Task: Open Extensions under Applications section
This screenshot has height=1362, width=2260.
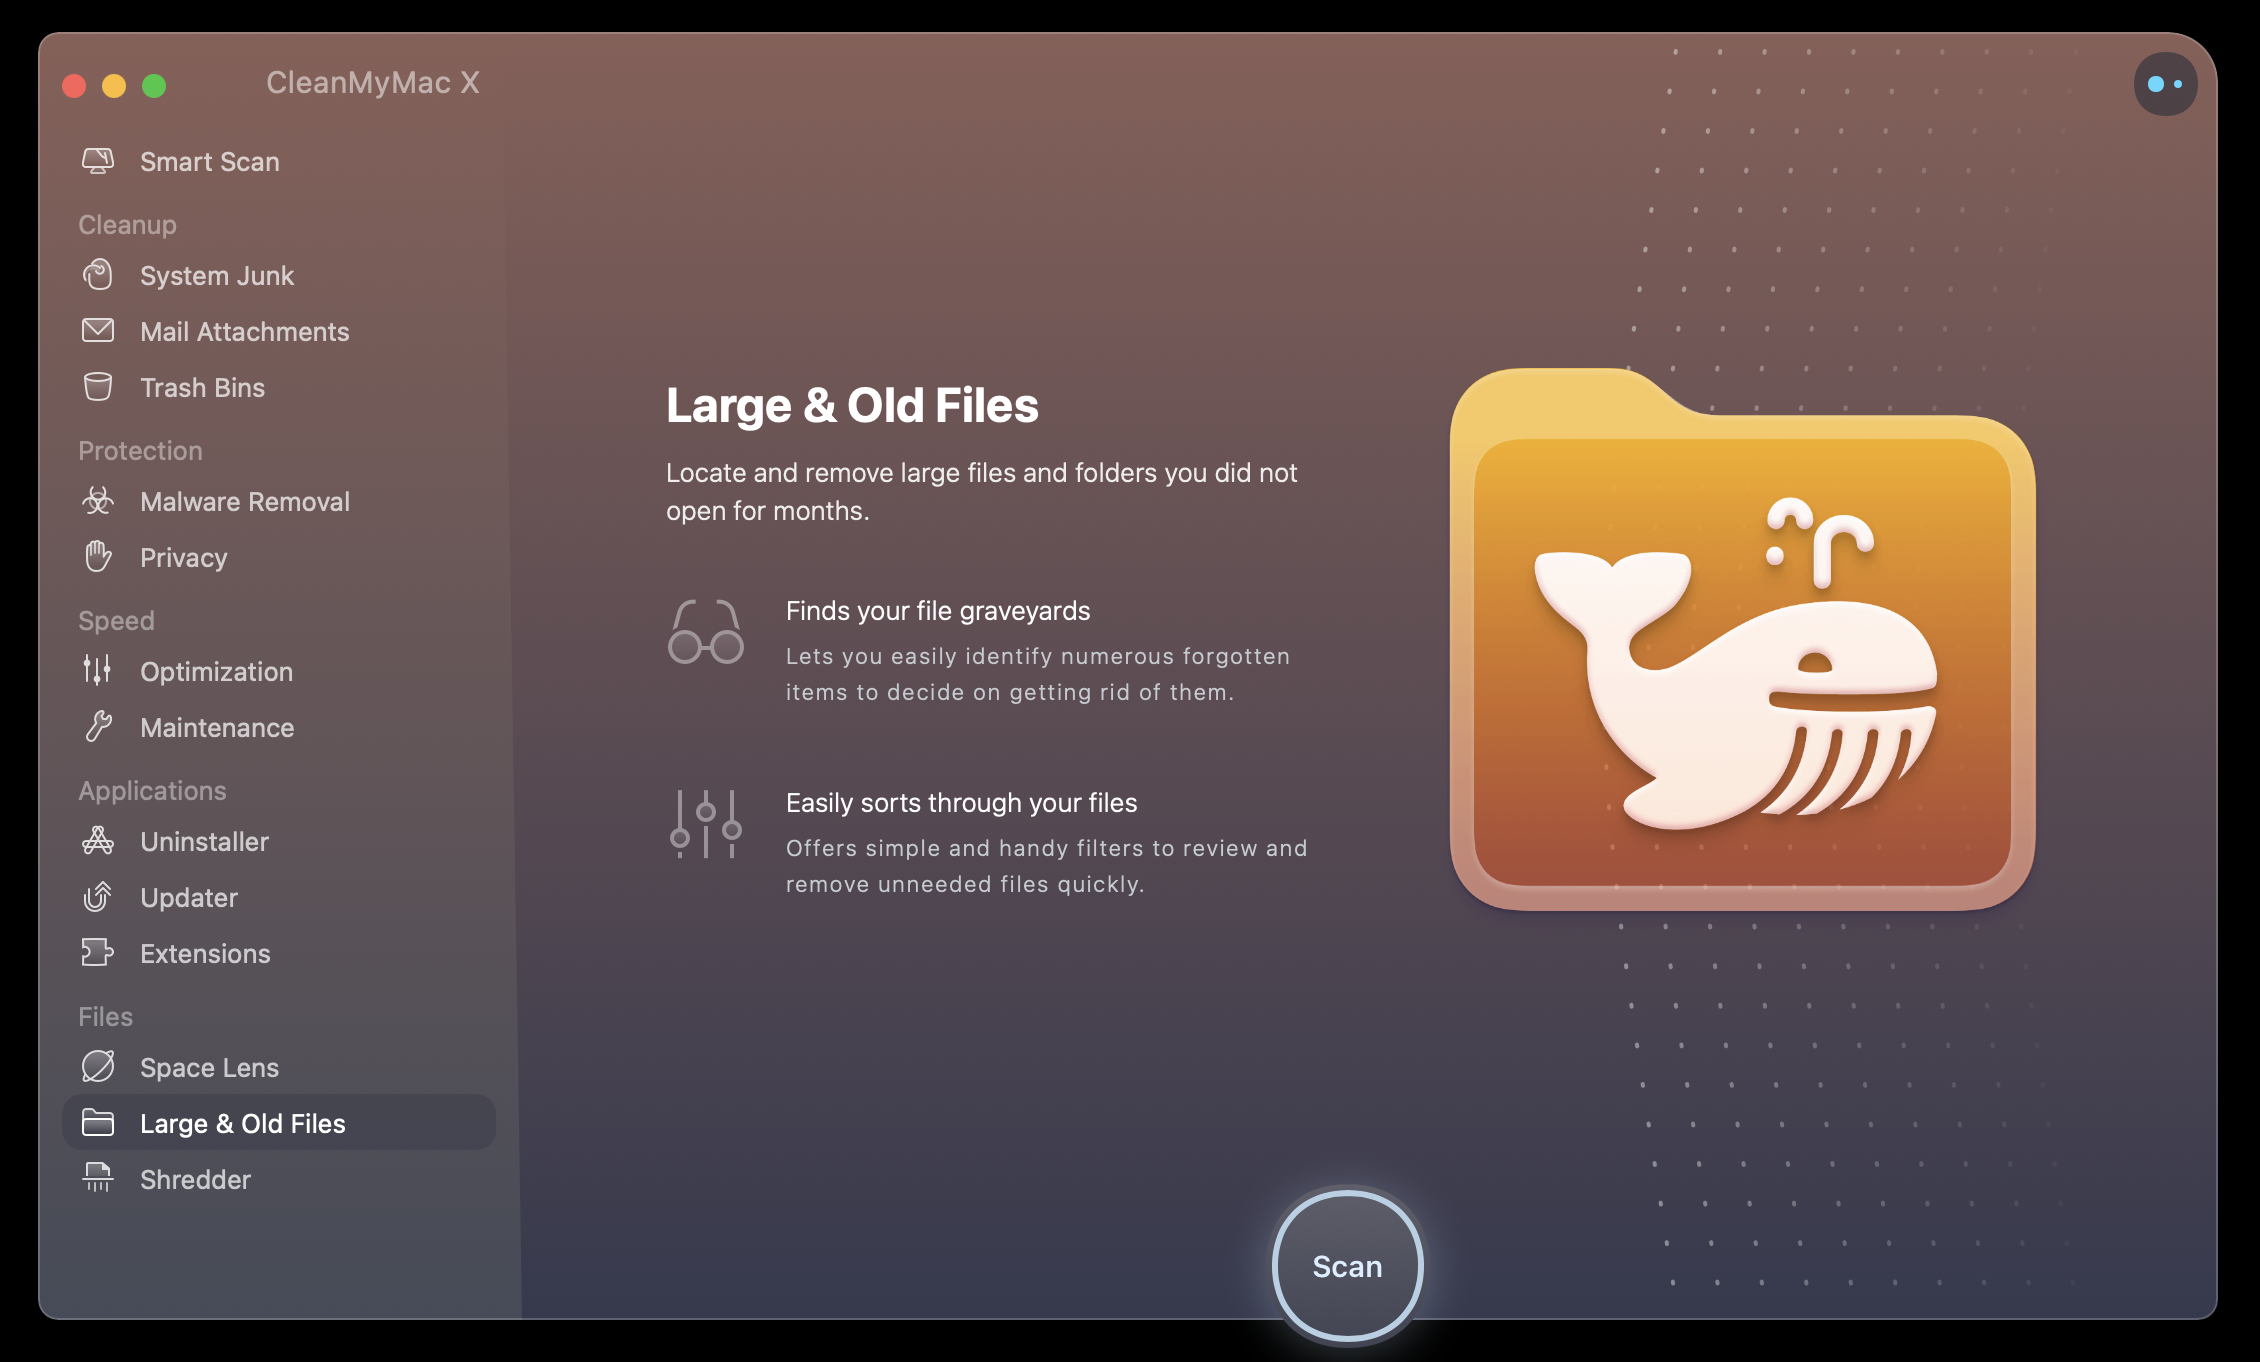Action: 203,952
